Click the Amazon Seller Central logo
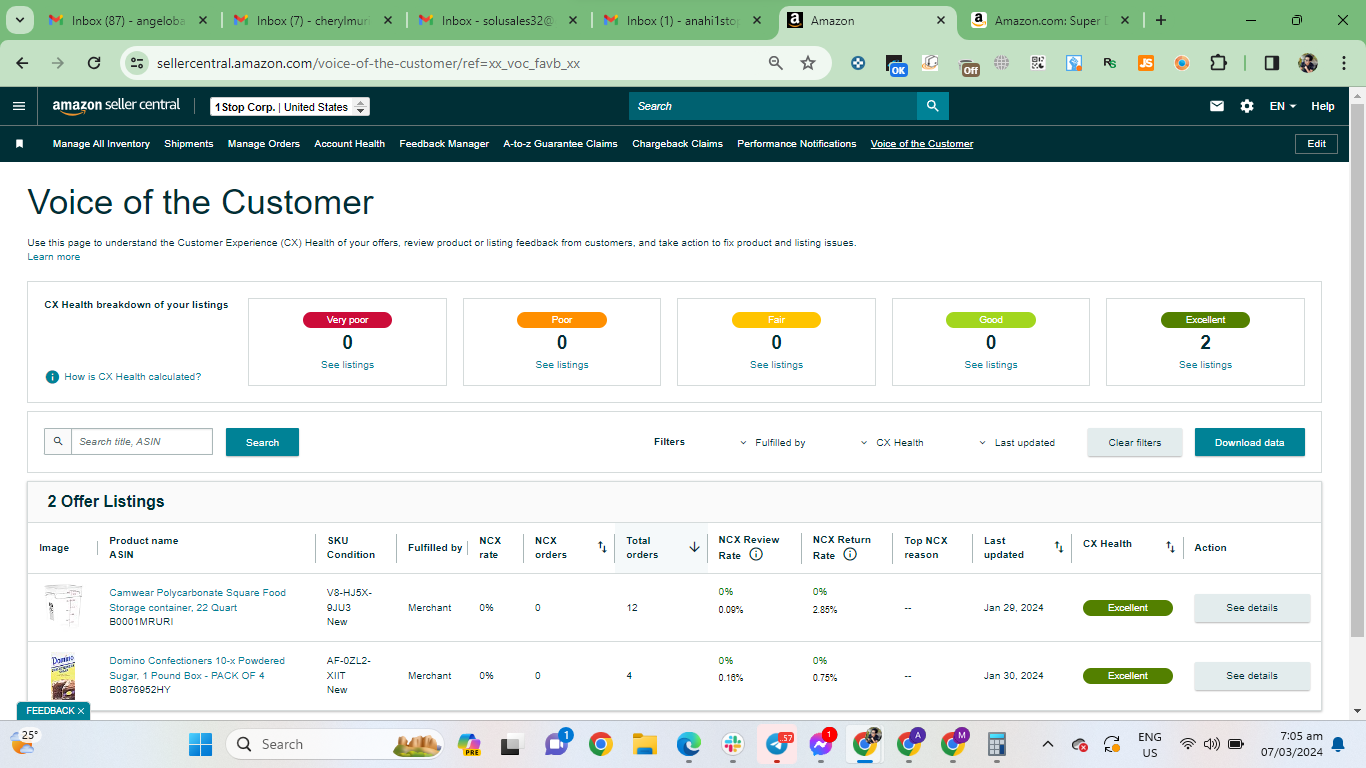The height and width of the screenshot is (768, 1366). (x=116, y=106)
